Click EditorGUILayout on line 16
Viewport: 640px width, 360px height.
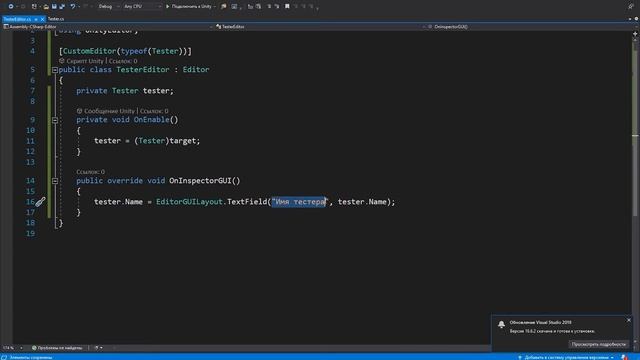[189, 202]
